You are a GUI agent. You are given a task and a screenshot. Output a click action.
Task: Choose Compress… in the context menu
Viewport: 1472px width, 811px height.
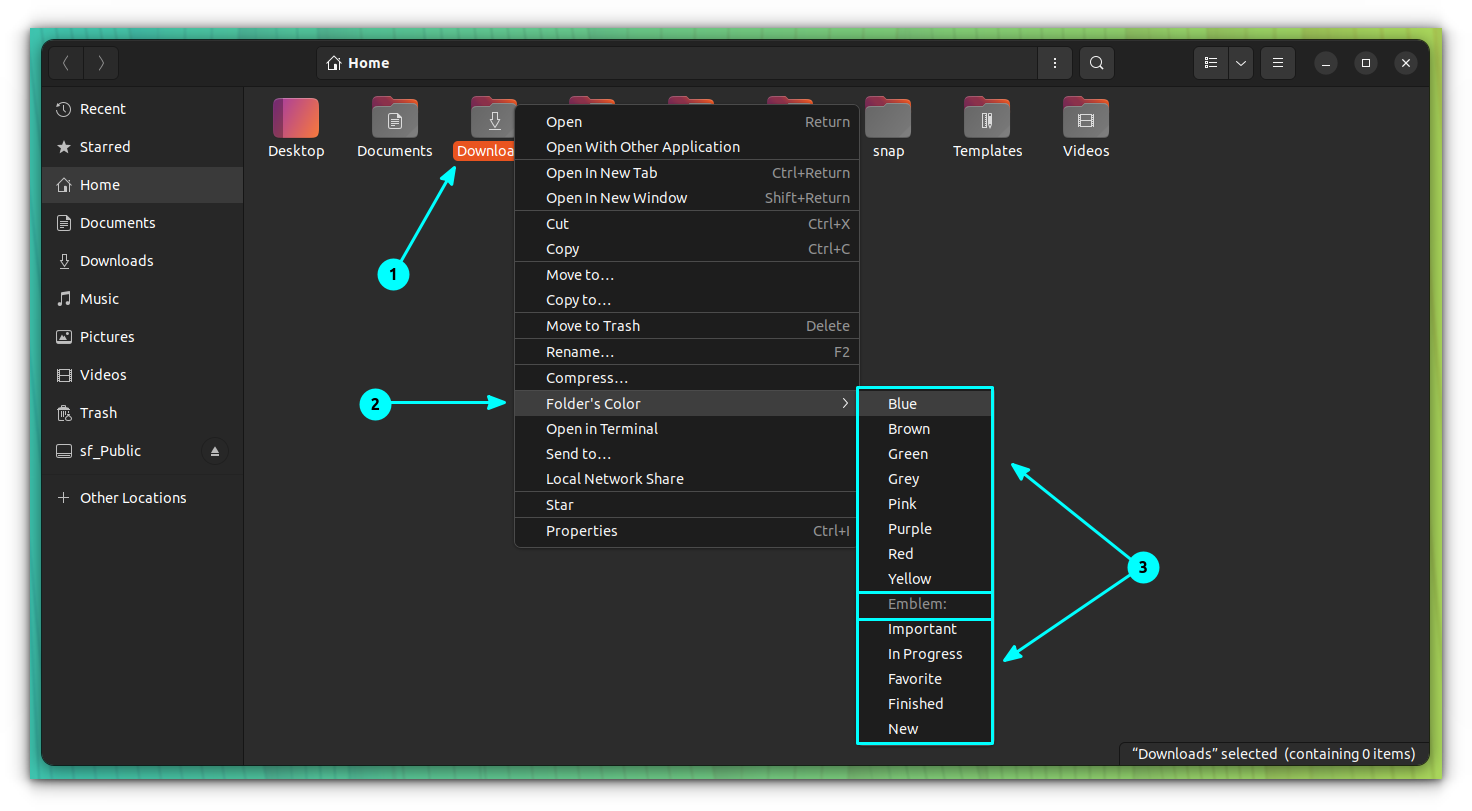click(687, 378)
